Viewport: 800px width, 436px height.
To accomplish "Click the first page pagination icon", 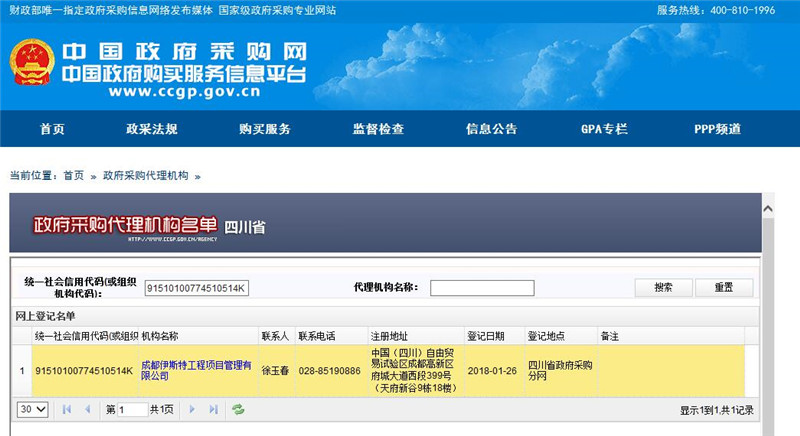I will point(67,409).
